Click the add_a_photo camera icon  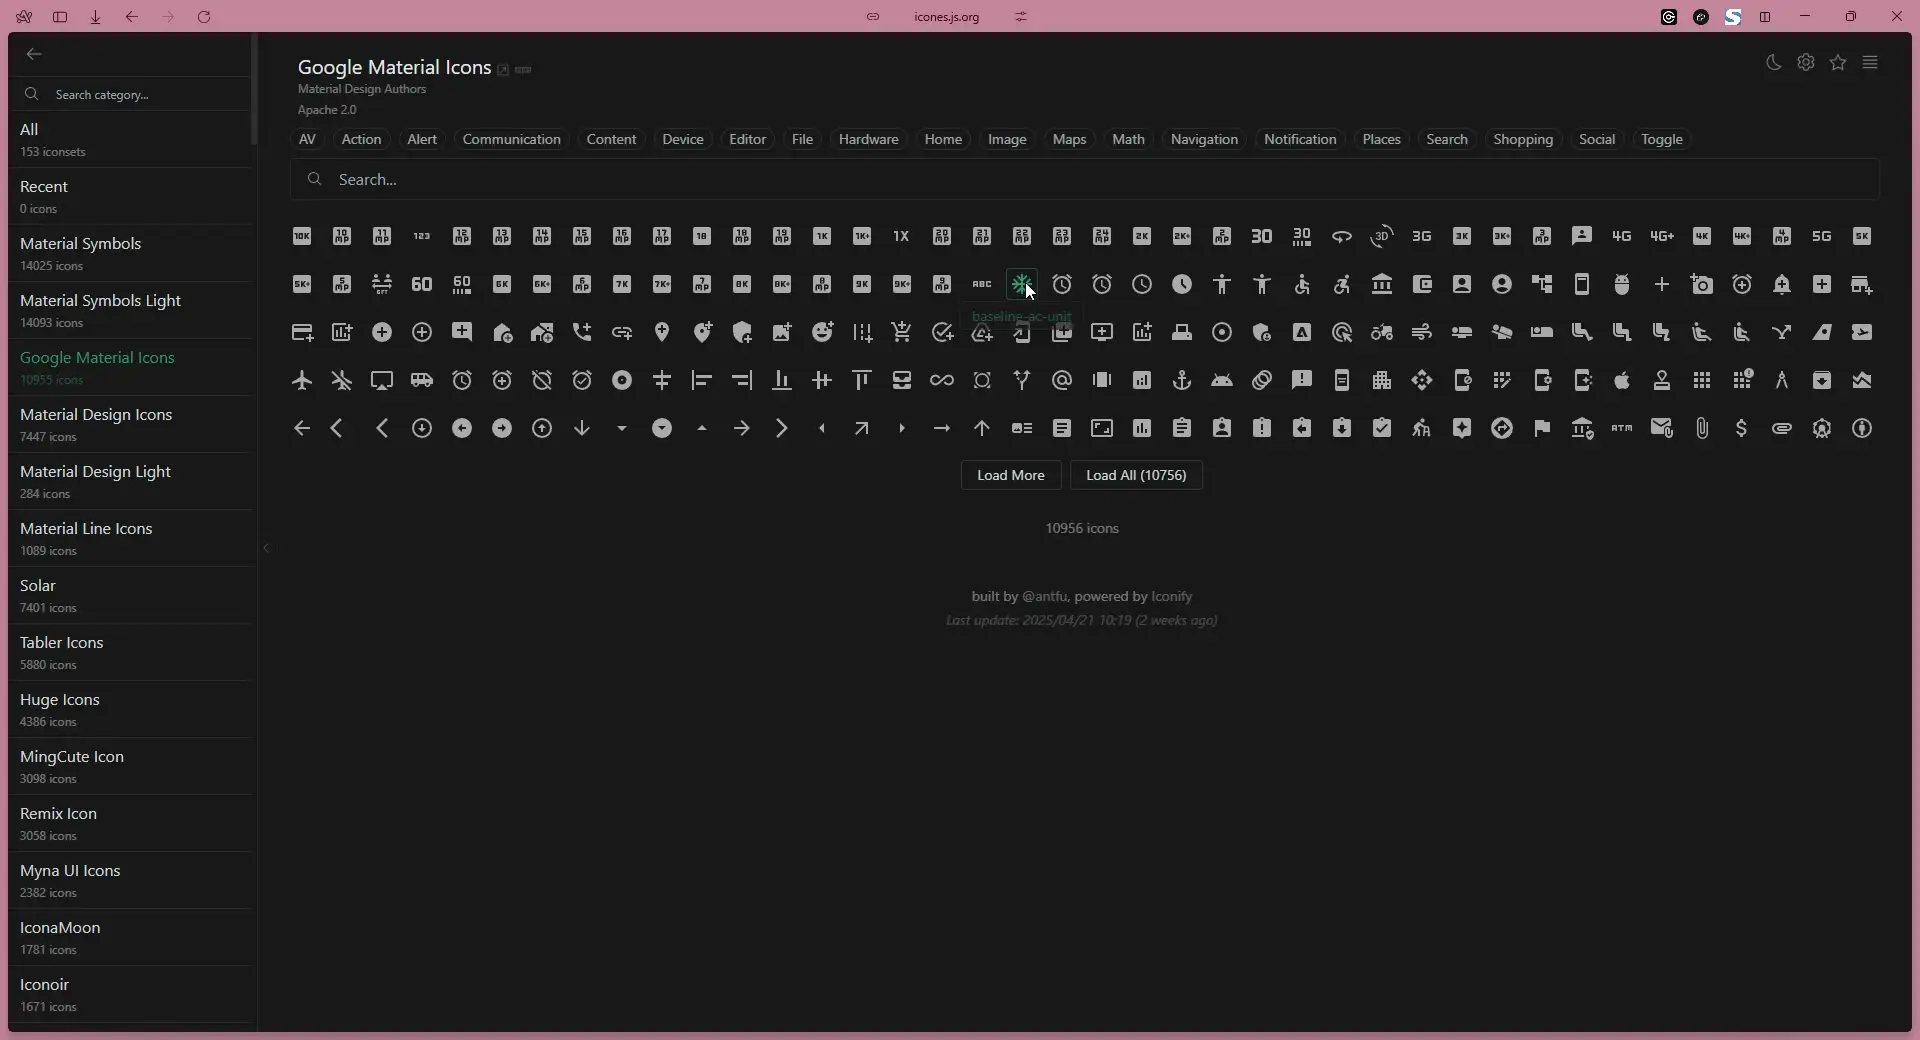point(1702,285)
